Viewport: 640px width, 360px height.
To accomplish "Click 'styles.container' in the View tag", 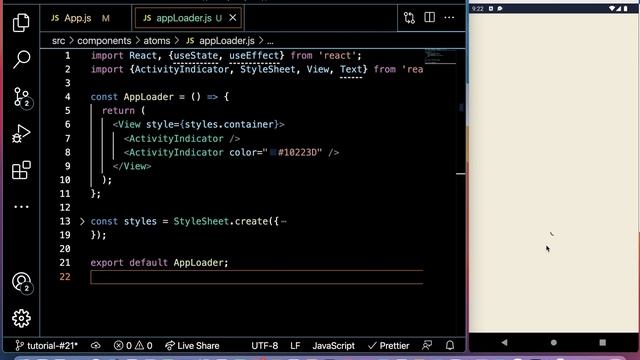I will [x=229, y=124].
